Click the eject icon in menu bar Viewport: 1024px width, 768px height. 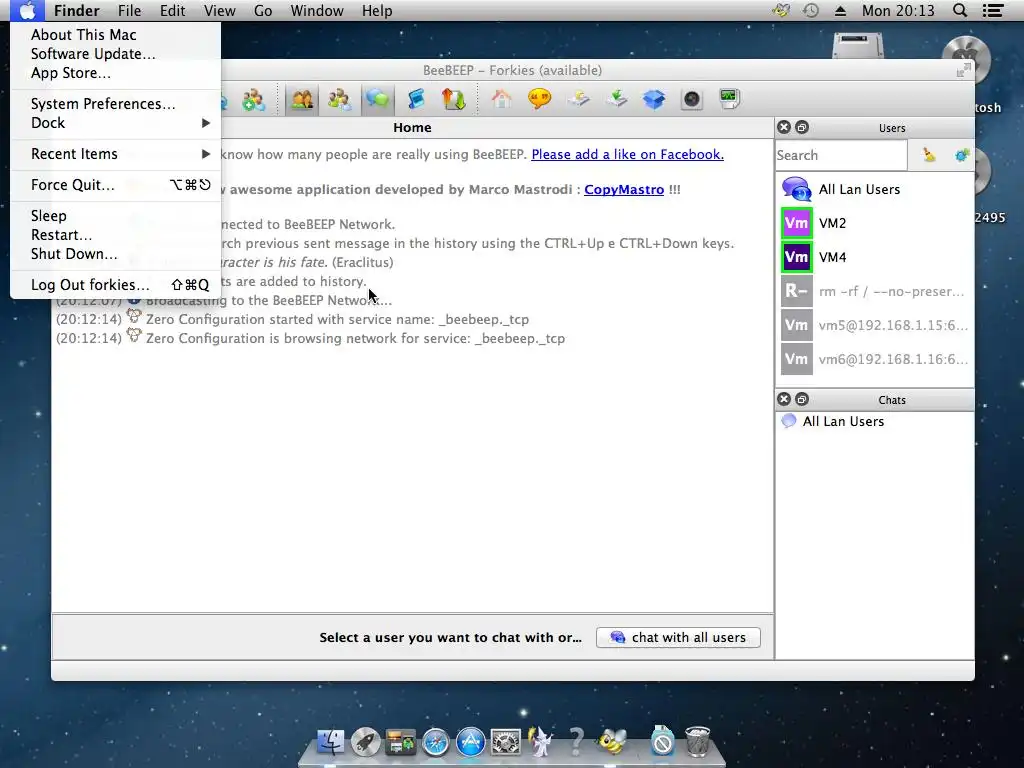pyautogui.click(x=840, y=10)
